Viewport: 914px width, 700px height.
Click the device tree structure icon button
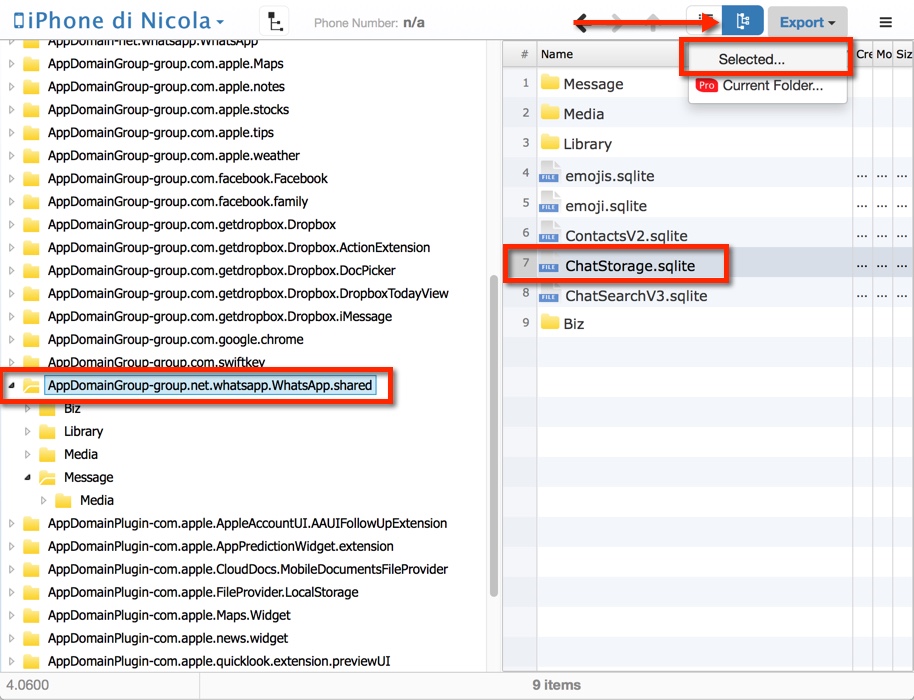click(x=274, y=22)
